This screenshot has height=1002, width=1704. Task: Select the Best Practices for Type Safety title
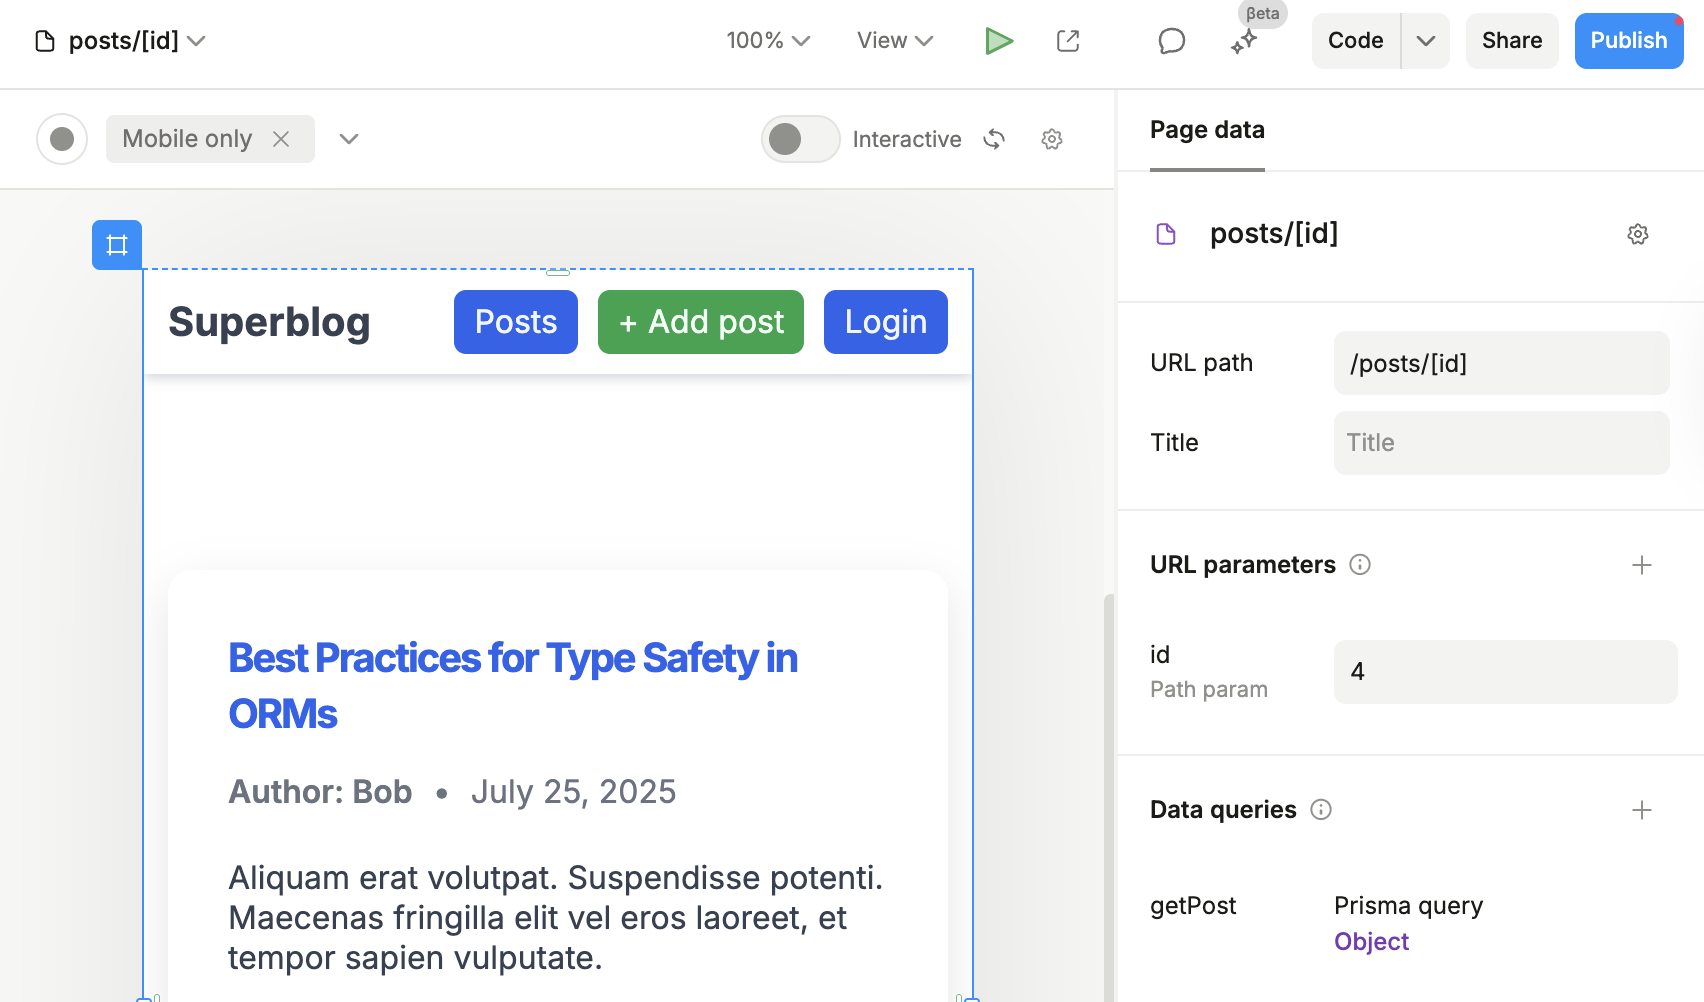click(x=513, y=686)
